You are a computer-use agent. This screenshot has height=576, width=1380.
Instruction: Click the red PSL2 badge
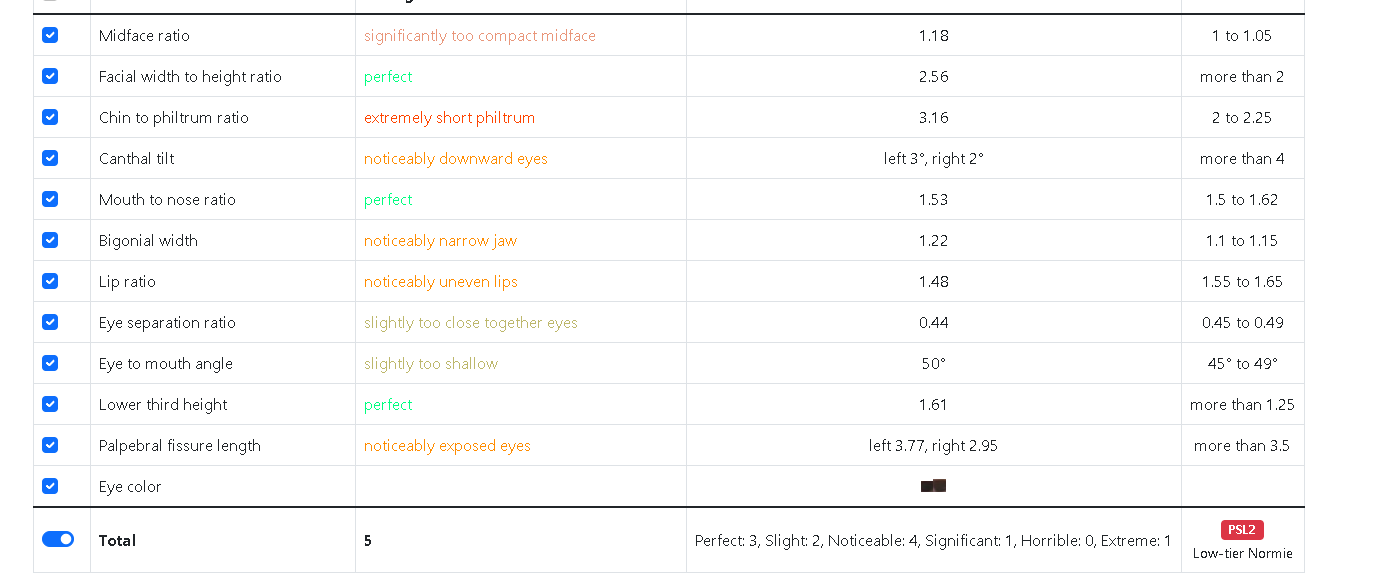[1242, 530]
